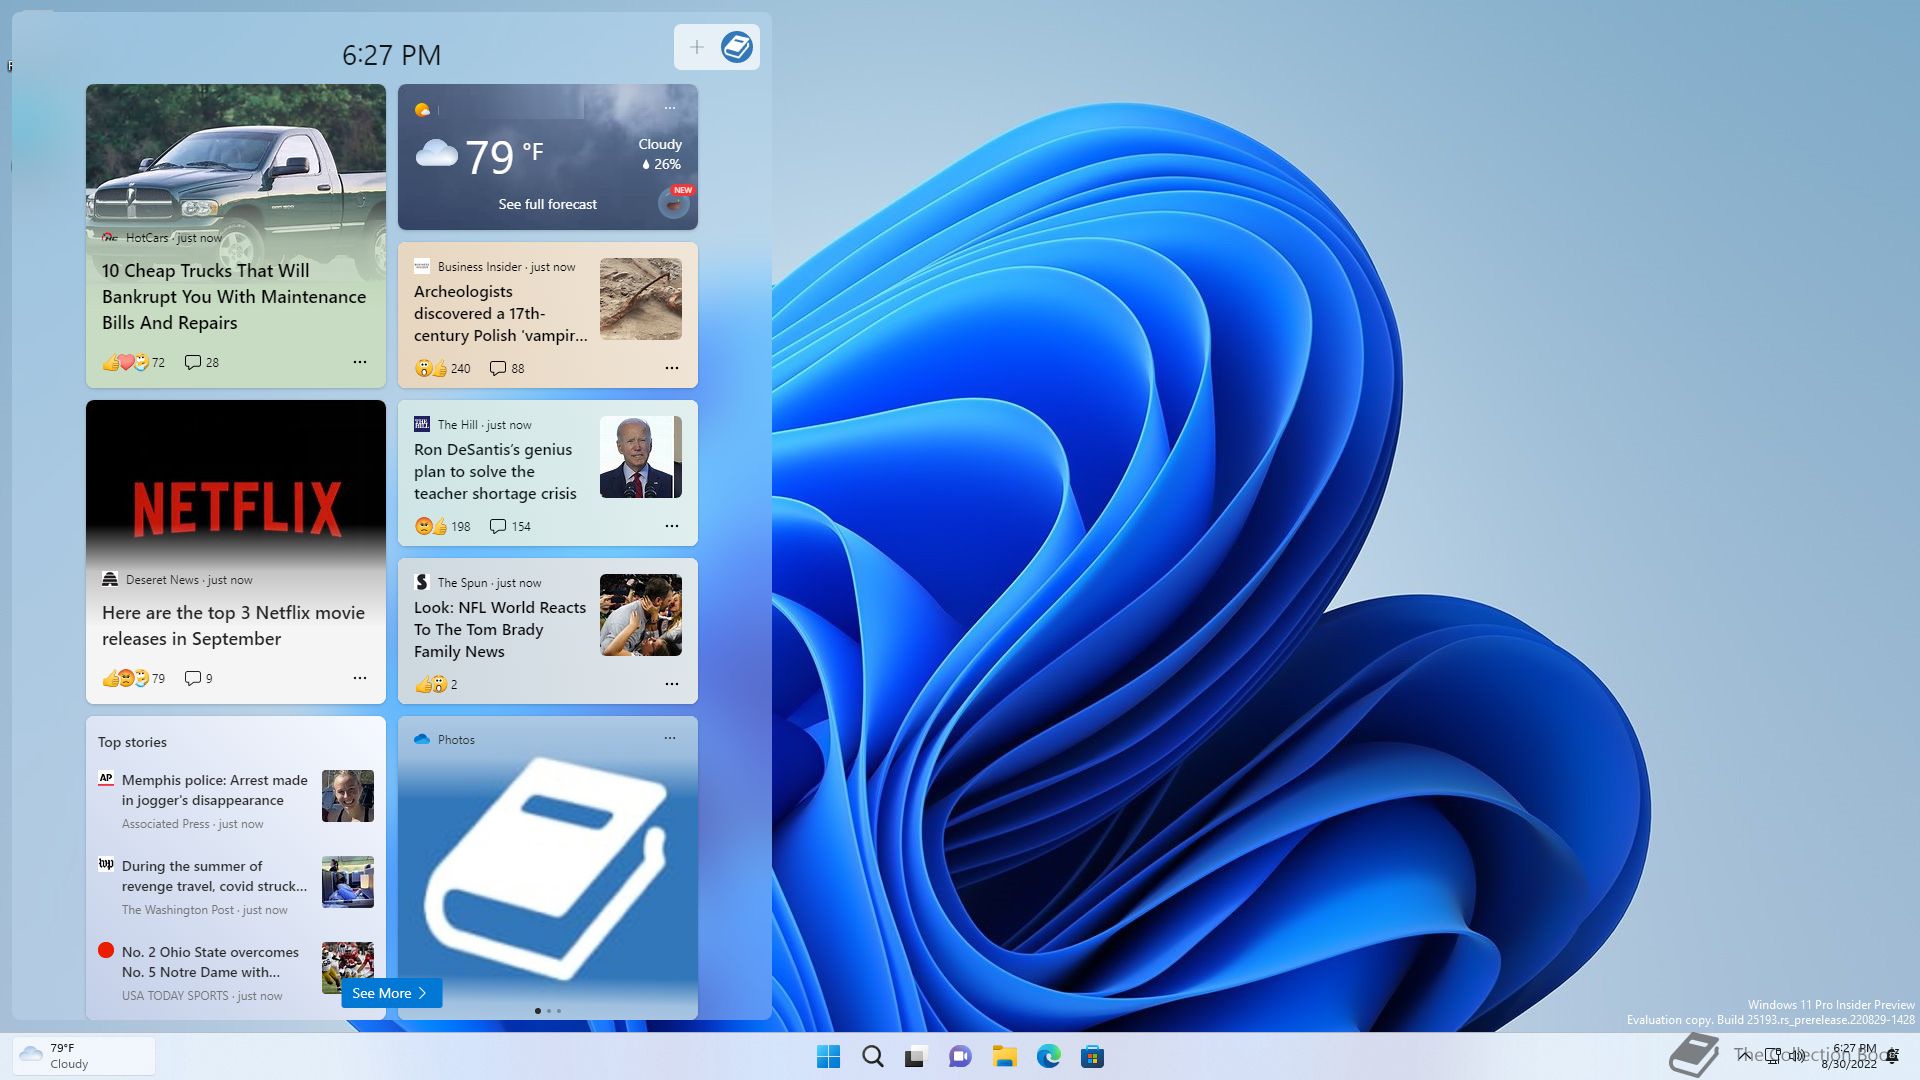Click the Tom Brady crowd thumbnail
Viewport: 1920px width, 1080px height.
pos(641,615)
